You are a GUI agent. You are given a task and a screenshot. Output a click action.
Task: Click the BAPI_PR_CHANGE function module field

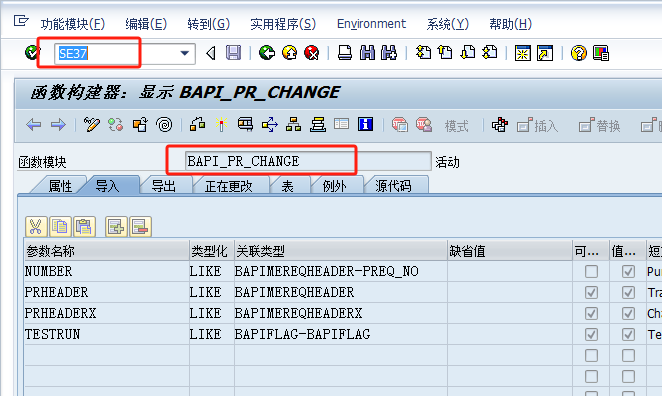[x=308, y=161]
